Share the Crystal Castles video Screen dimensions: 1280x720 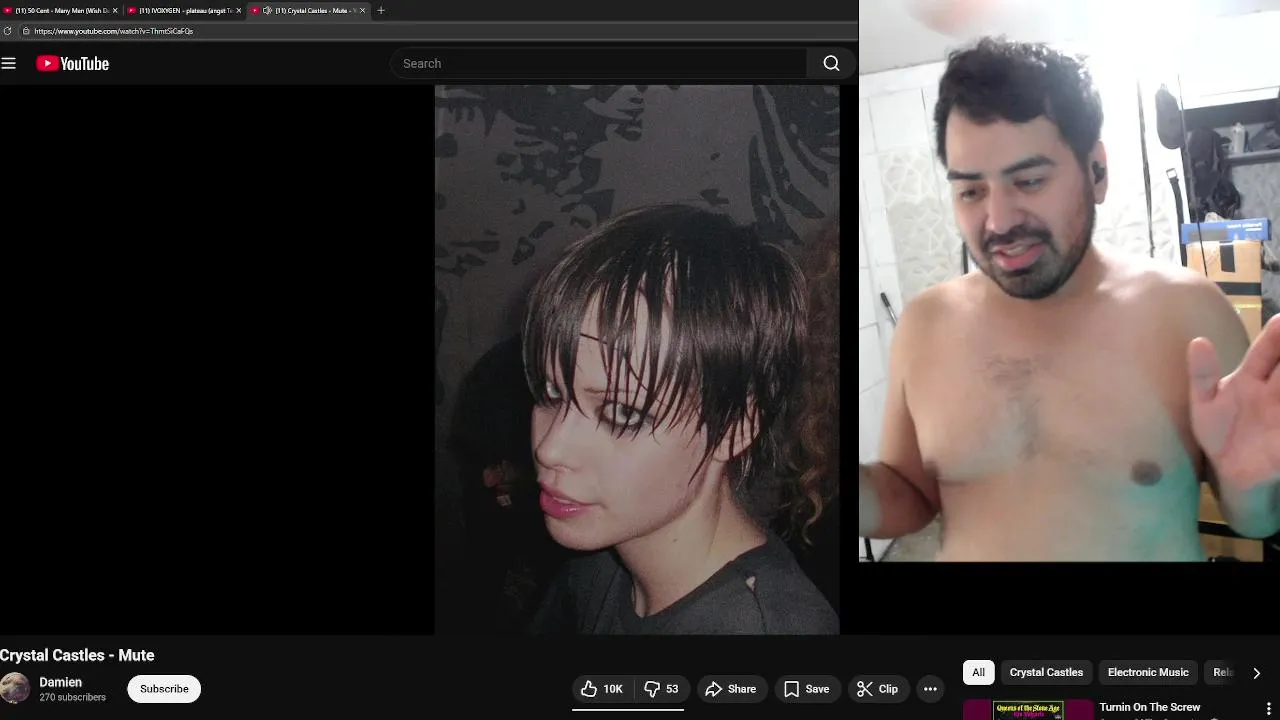(731, 689)
